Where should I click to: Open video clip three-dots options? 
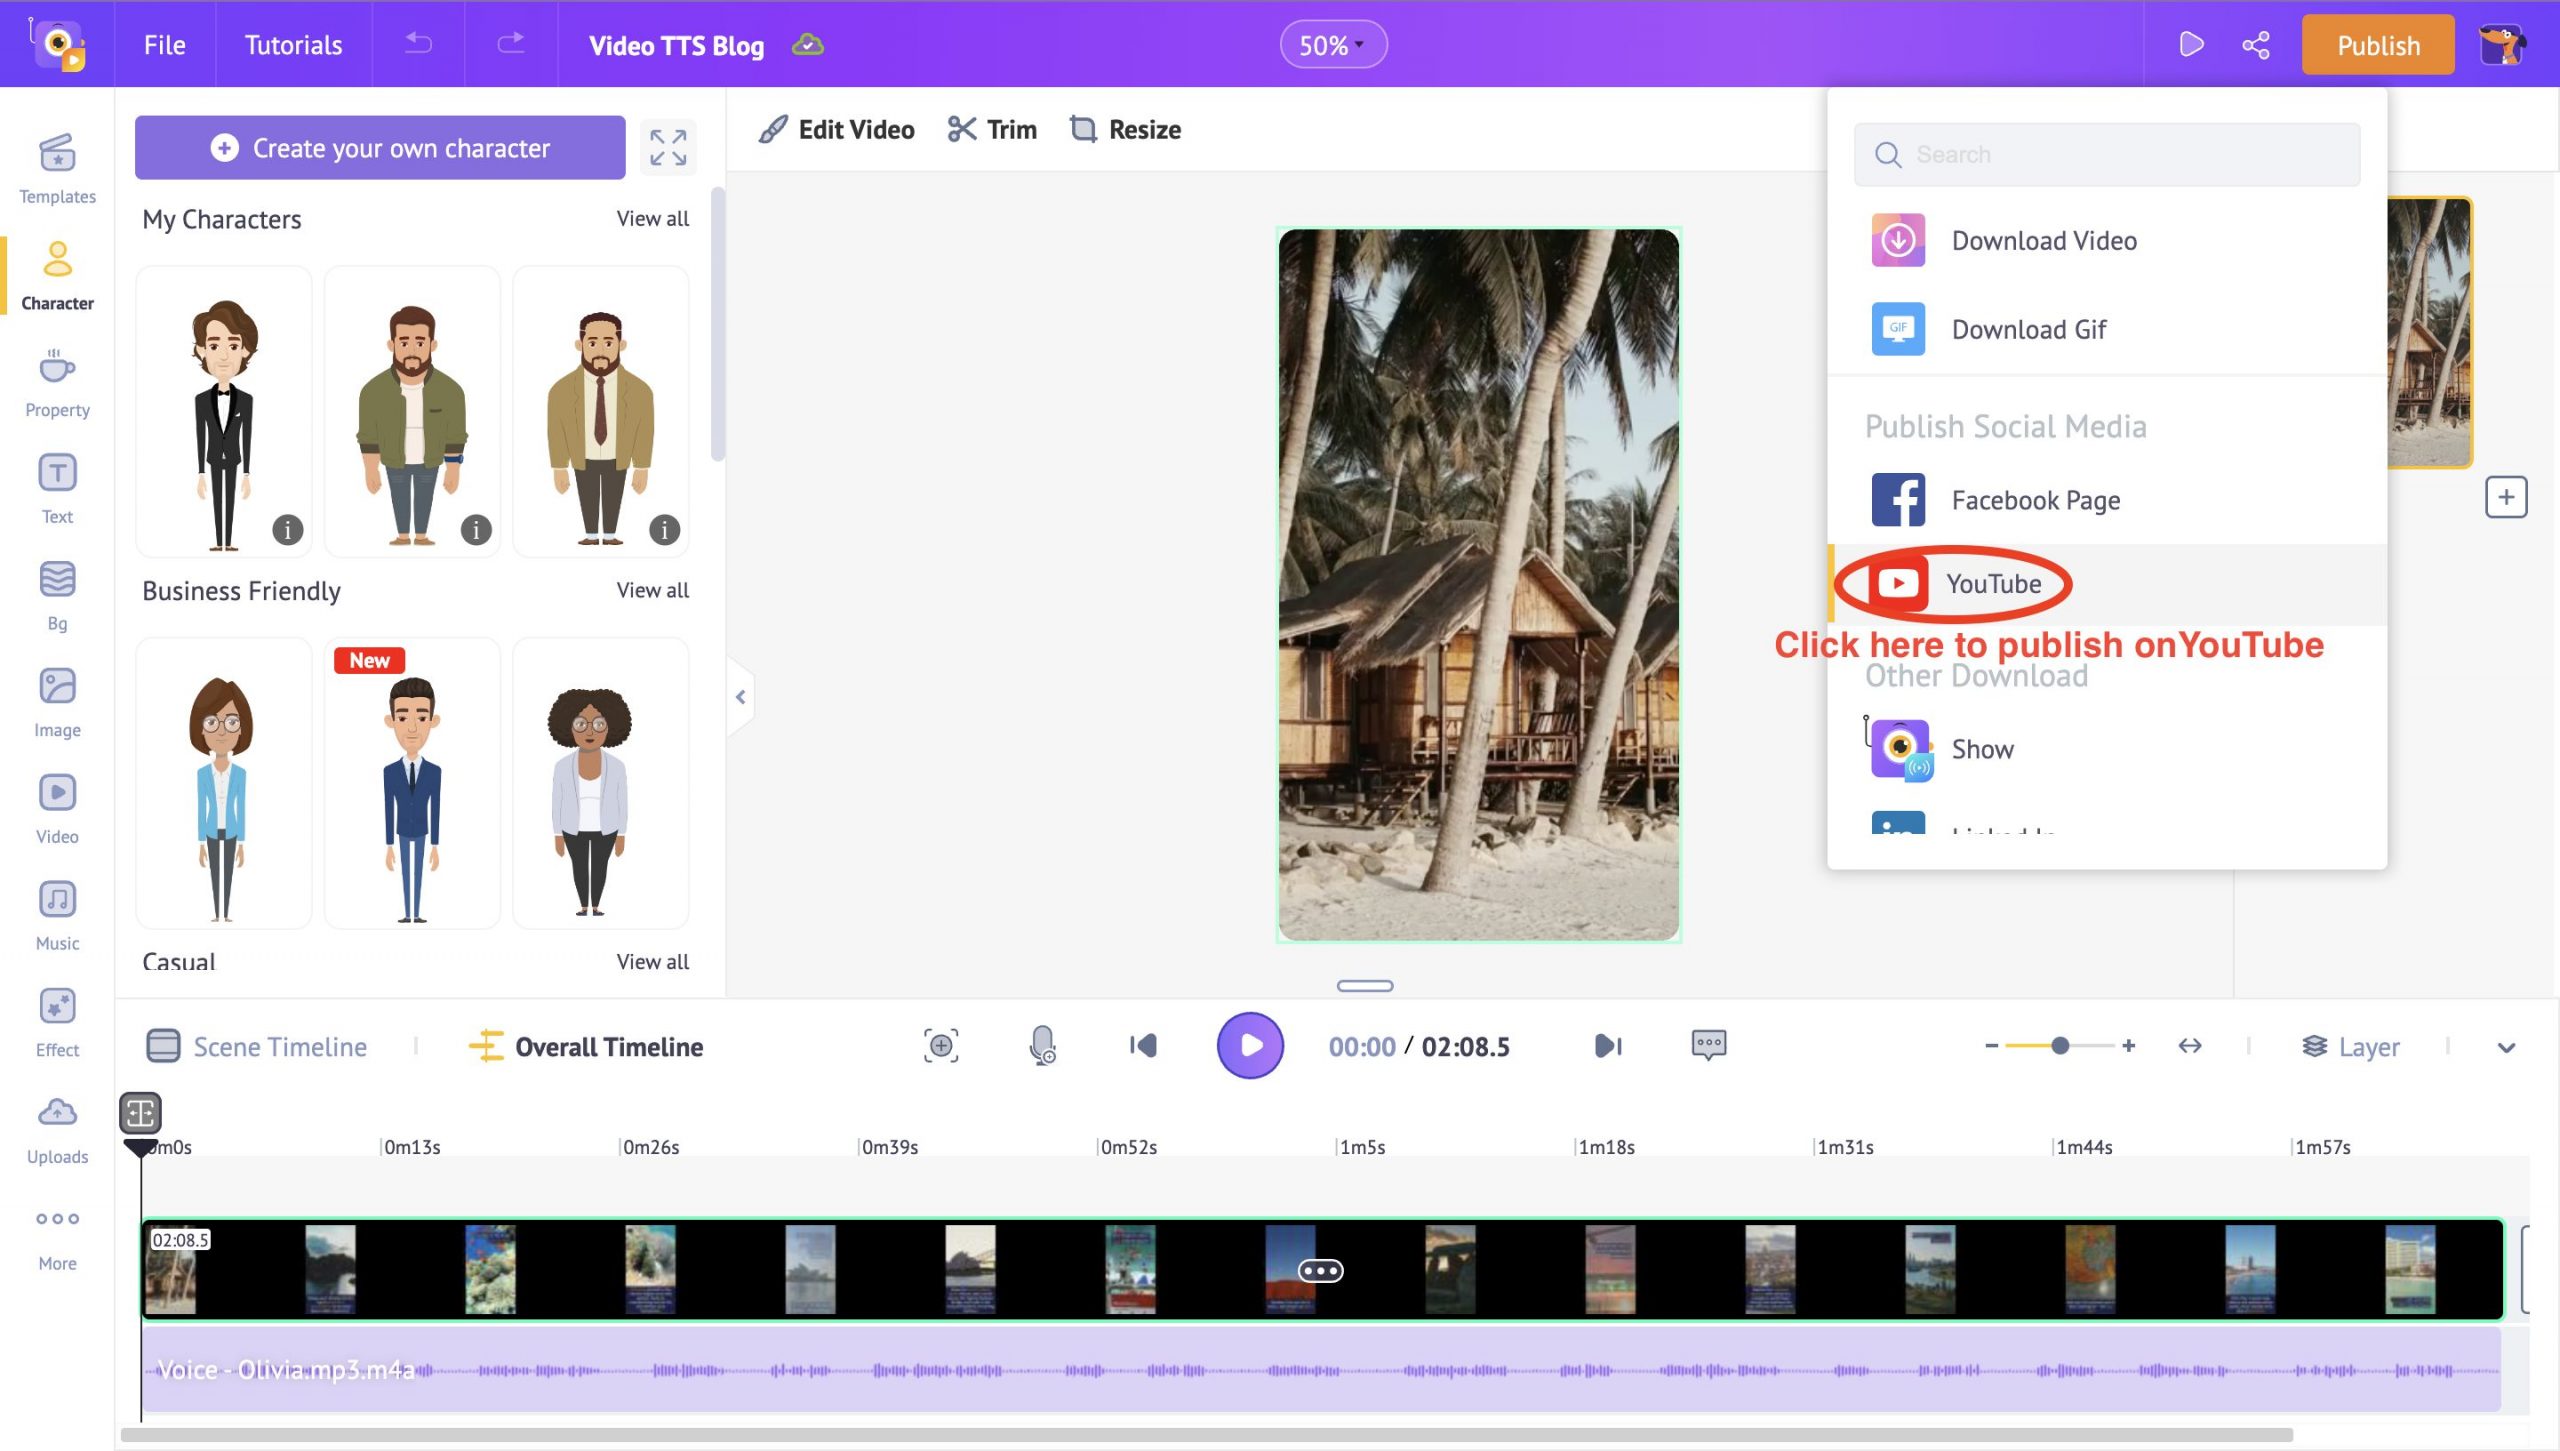pos(1320,1271)
